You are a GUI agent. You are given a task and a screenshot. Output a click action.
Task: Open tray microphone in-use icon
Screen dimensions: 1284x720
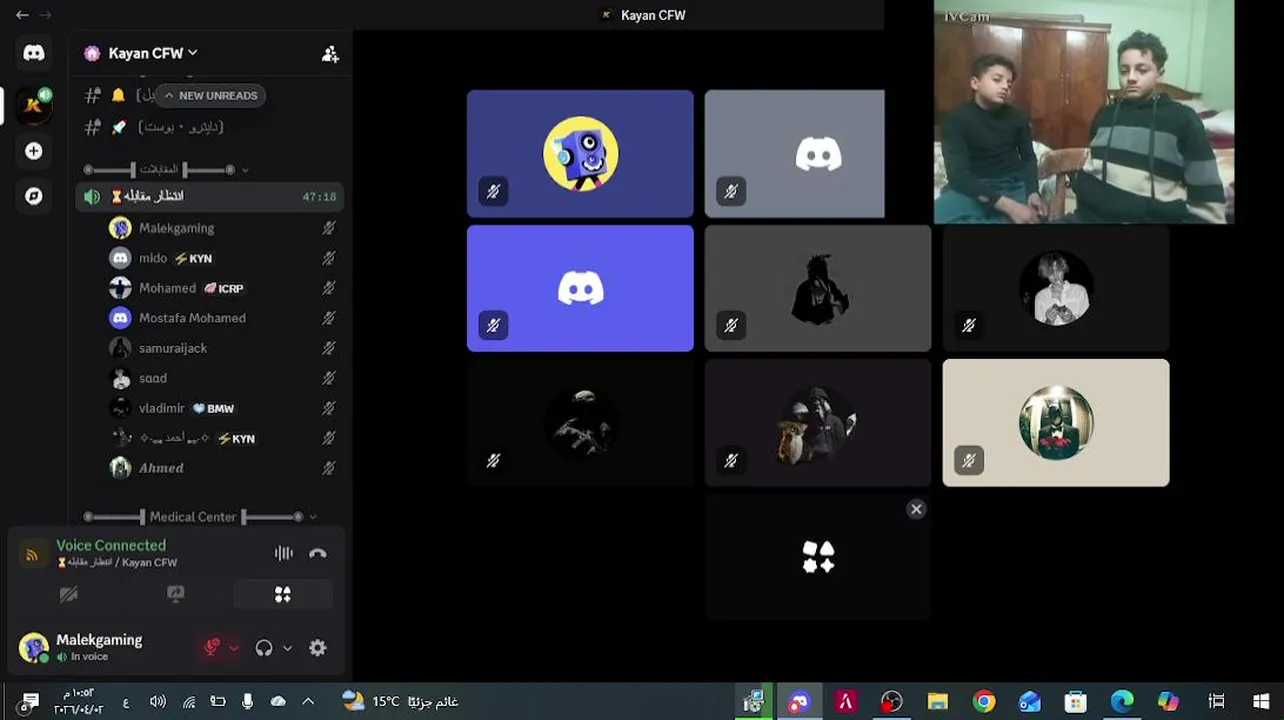[x=247, y=701]
